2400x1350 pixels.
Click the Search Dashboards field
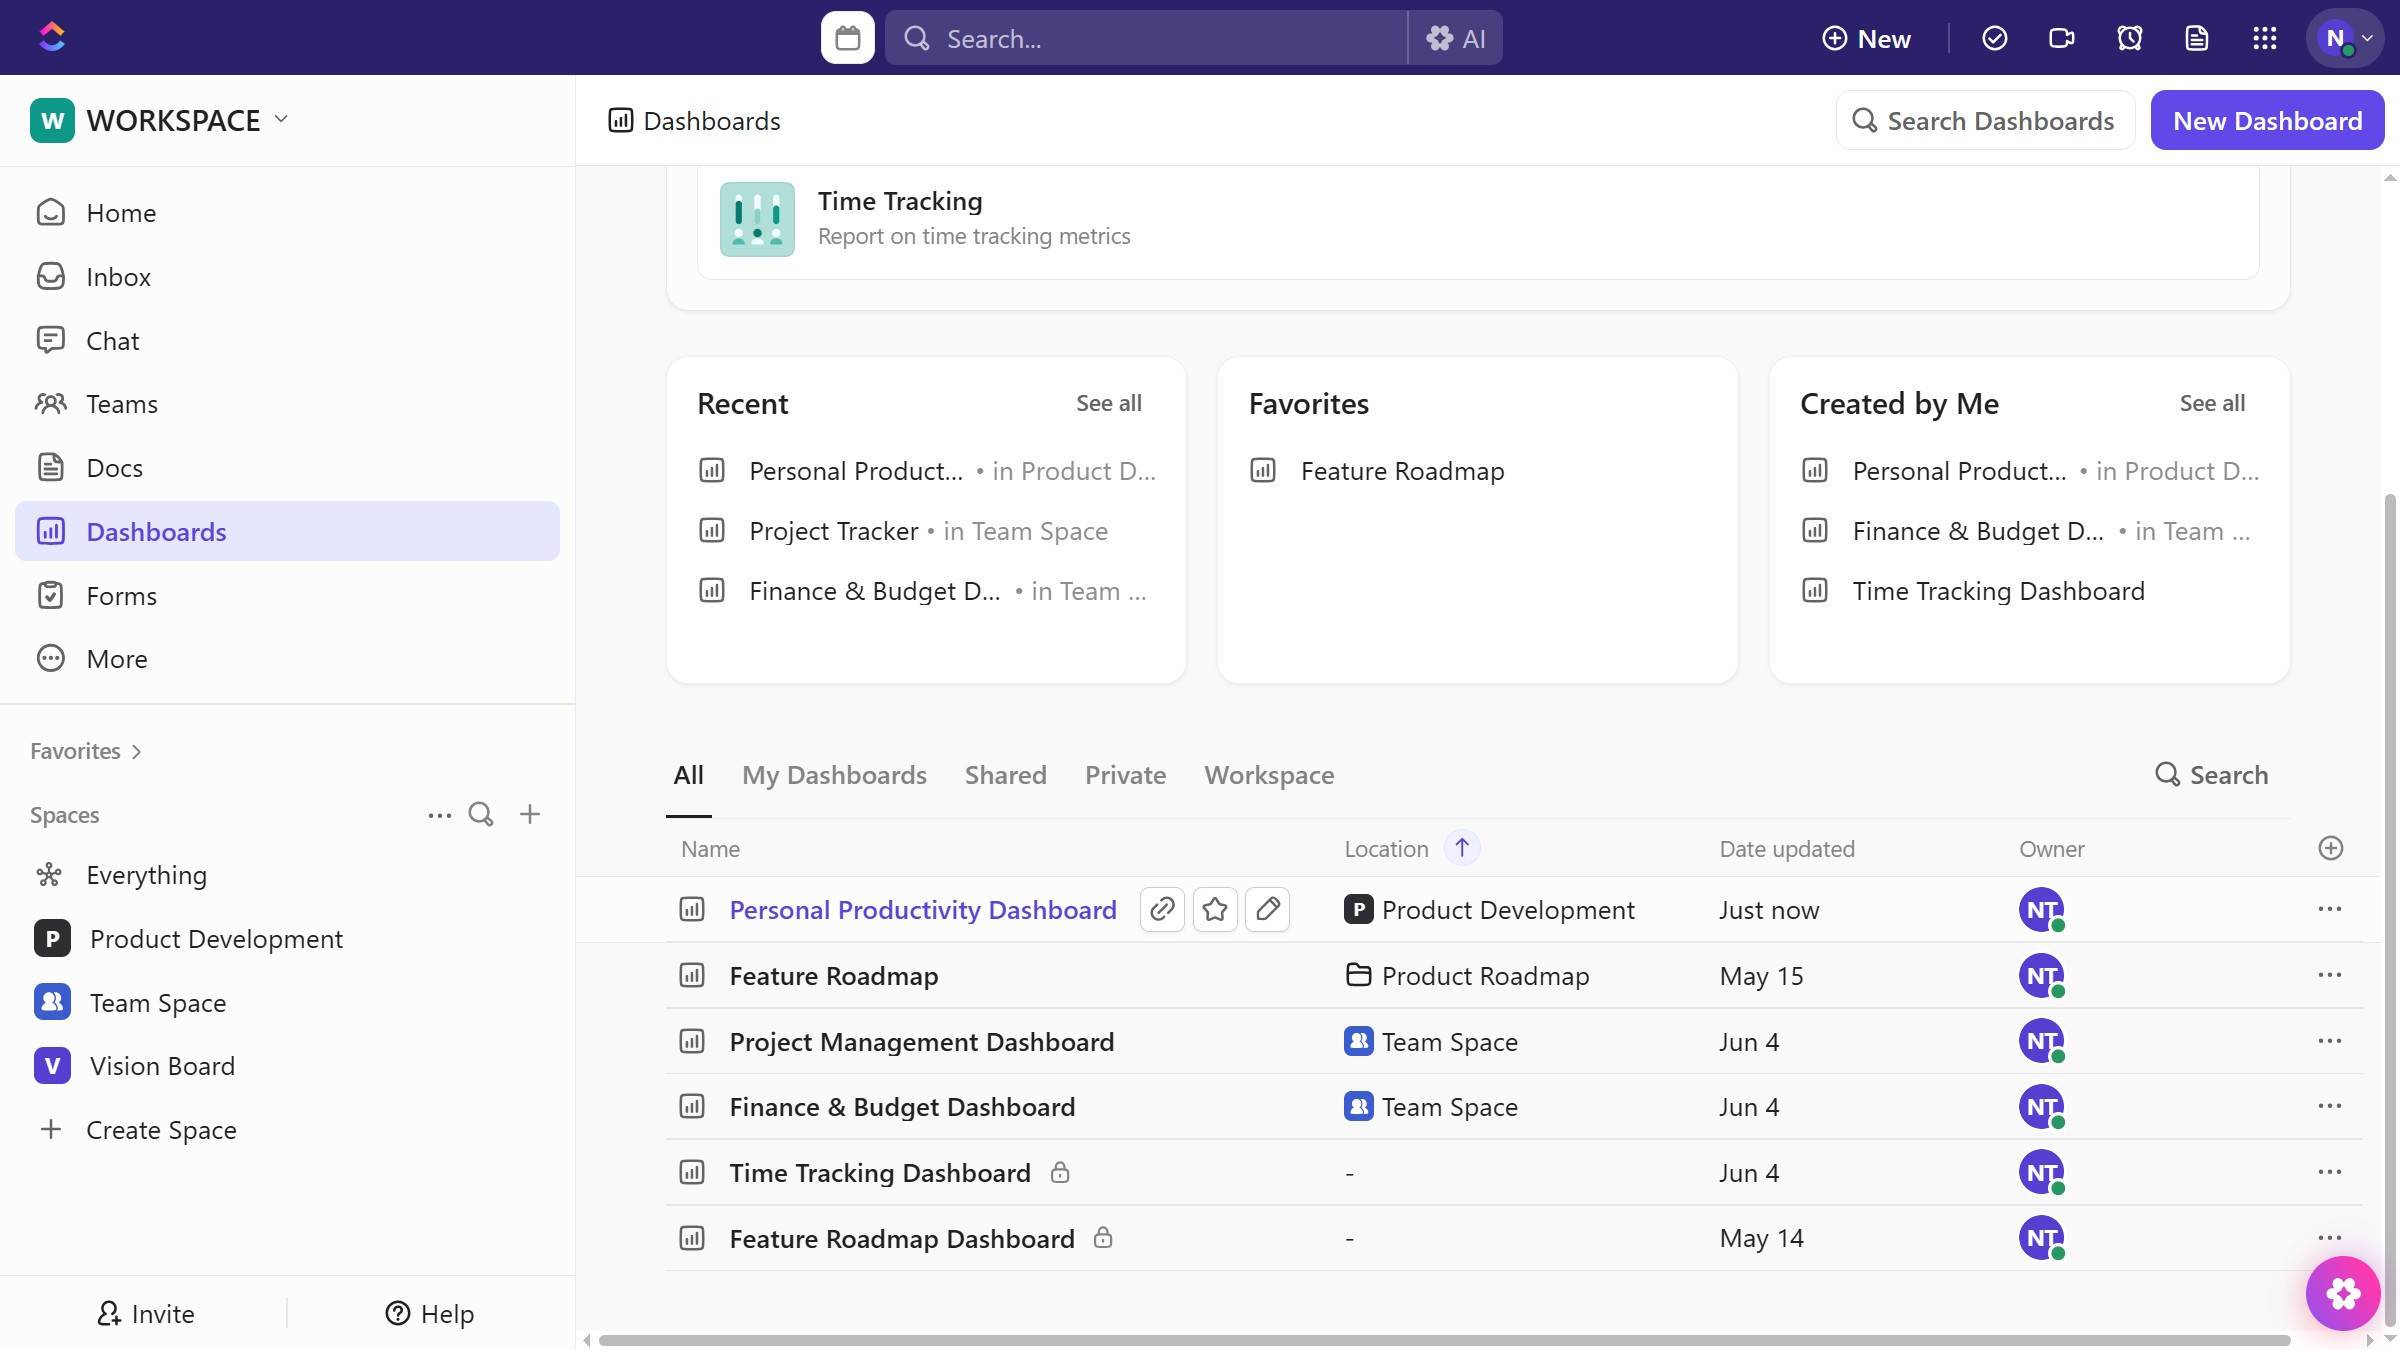click(1986, 120)
